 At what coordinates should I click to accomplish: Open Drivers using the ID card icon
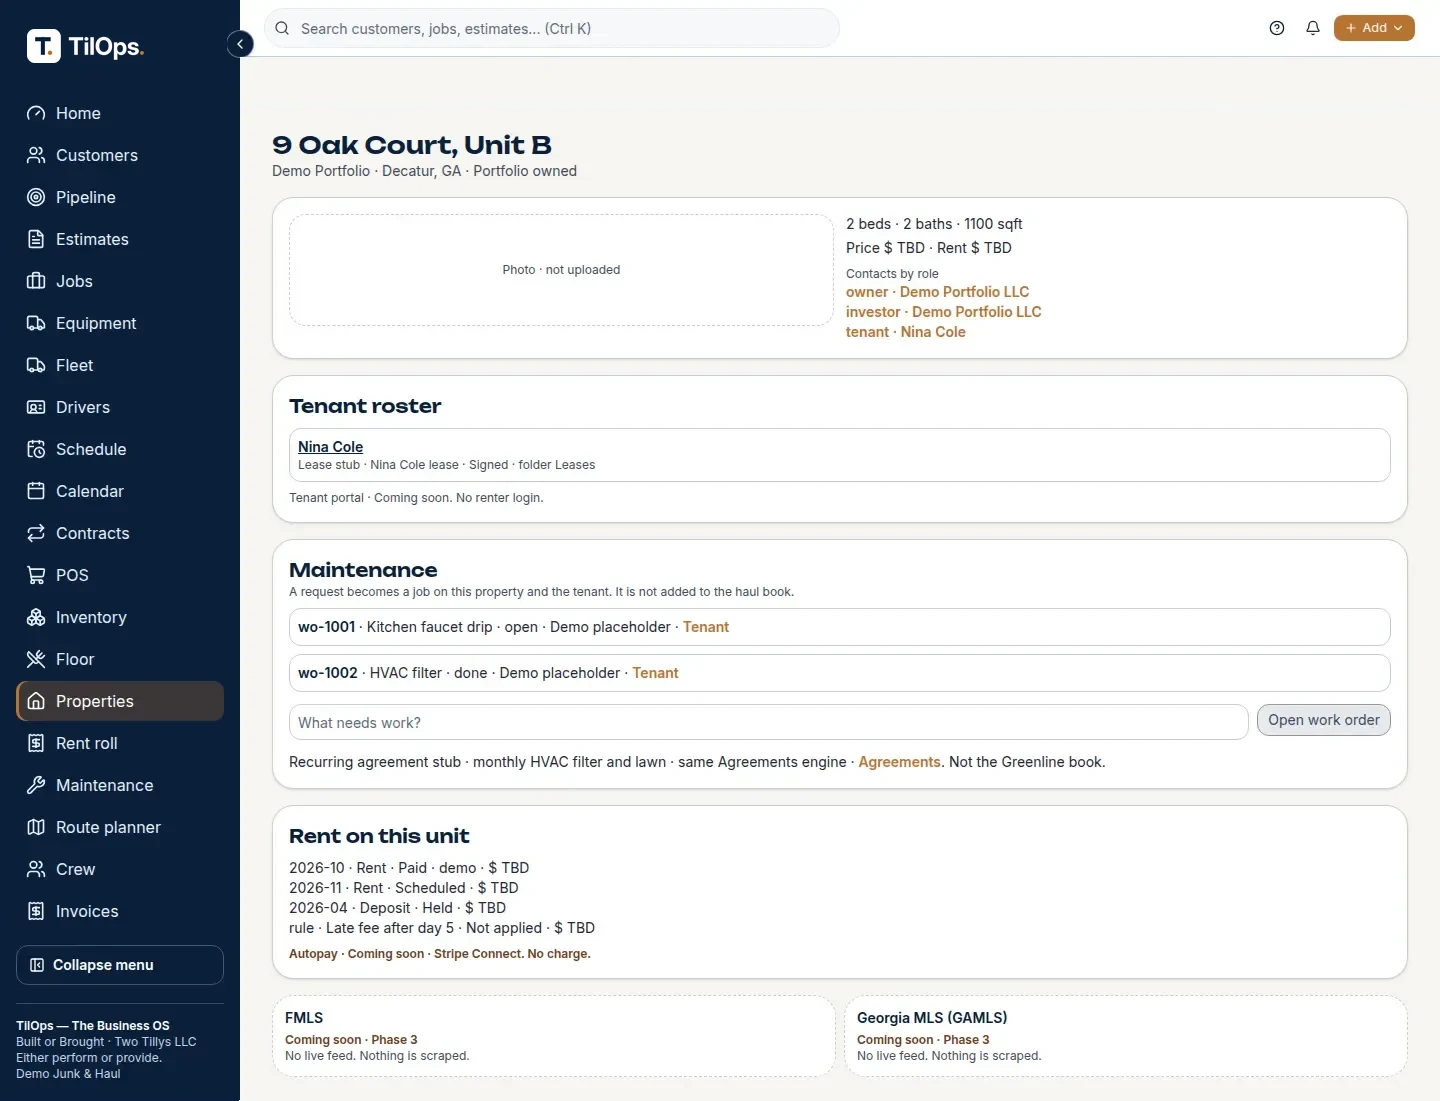(36, 407)
